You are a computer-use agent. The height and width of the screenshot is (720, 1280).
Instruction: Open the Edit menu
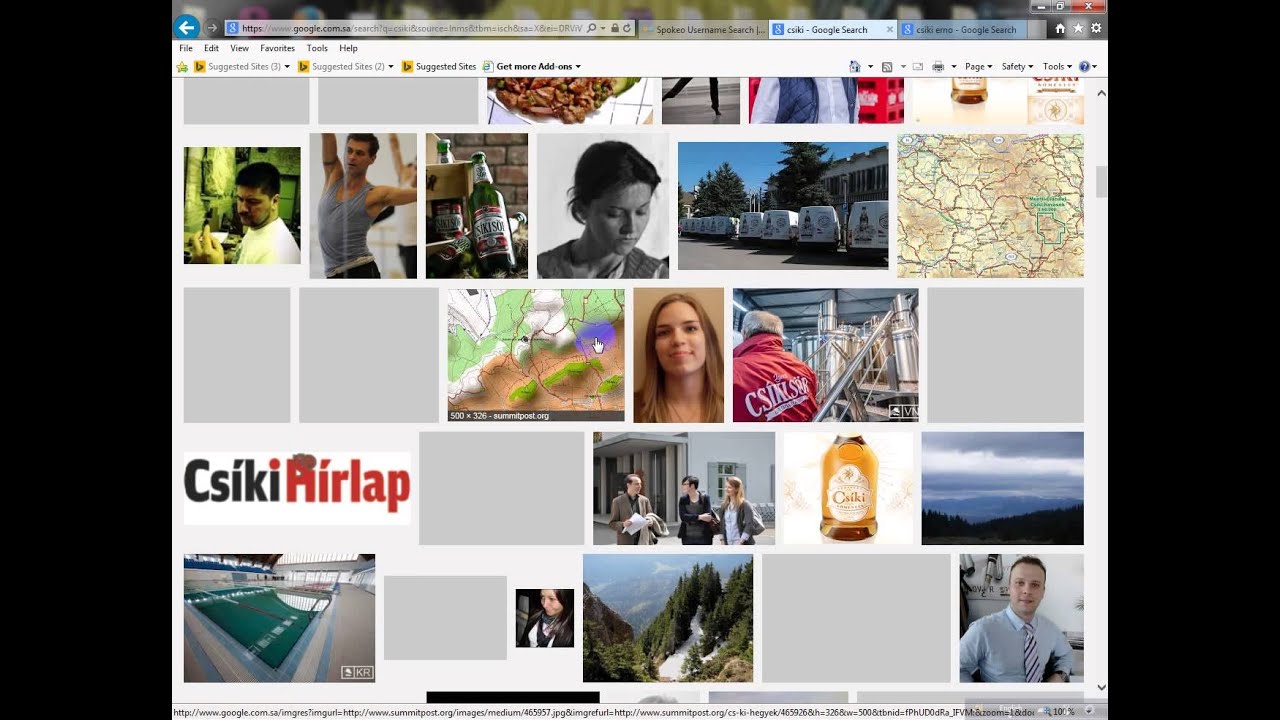(x=211, y=48)
